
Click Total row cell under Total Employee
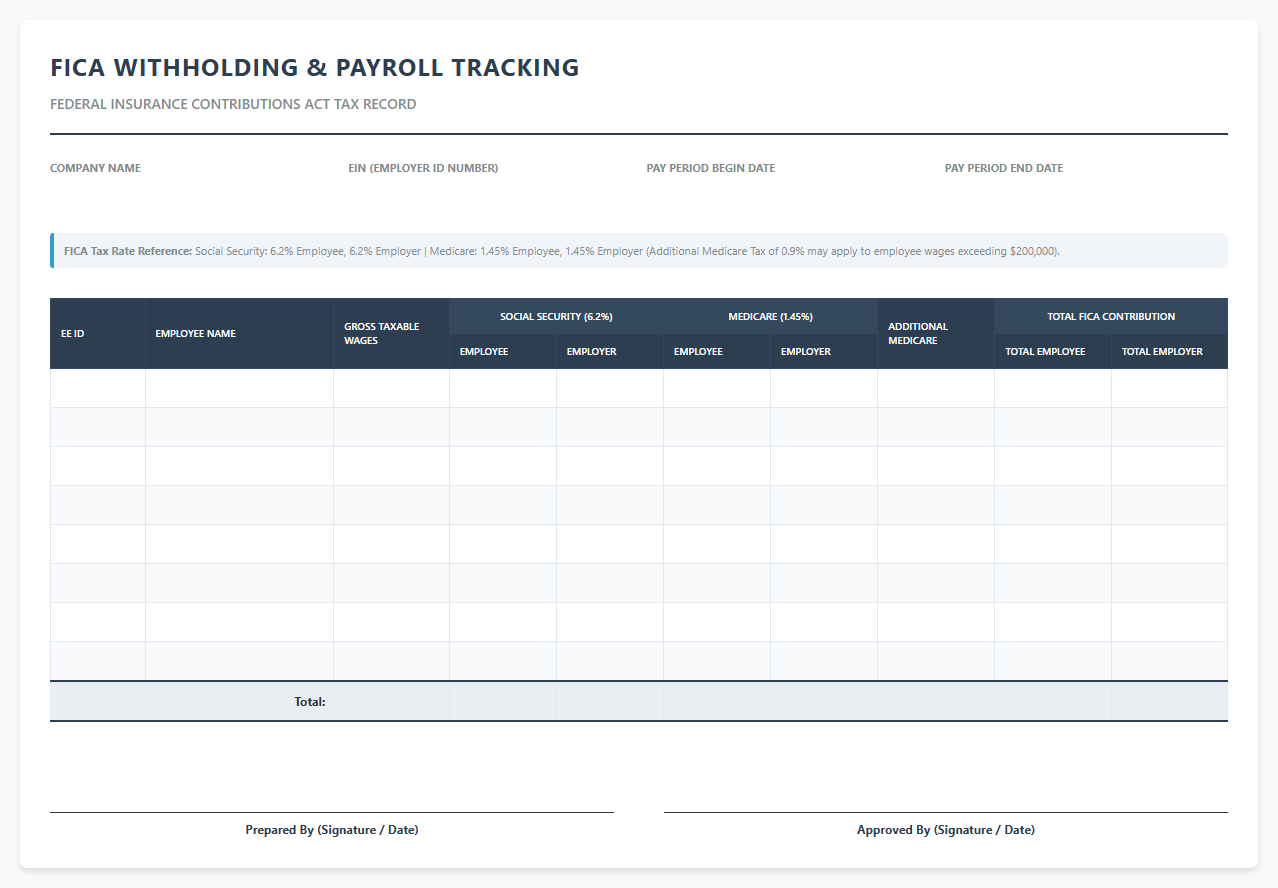(1053, 701)
